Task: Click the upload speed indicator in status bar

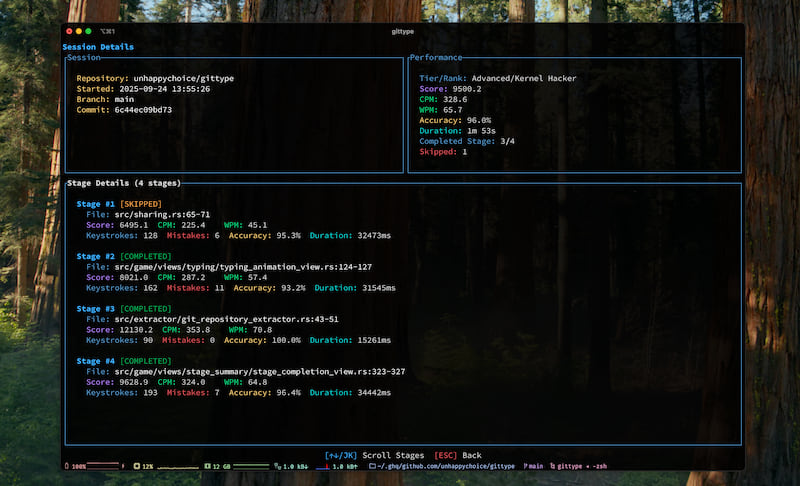Action: pos(343,466)
